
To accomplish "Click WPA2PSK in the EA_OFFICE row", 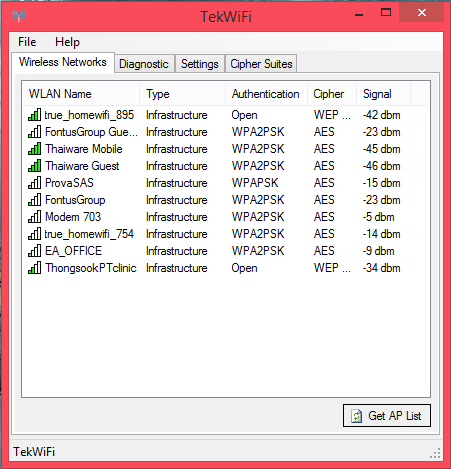I will point(258,251).
